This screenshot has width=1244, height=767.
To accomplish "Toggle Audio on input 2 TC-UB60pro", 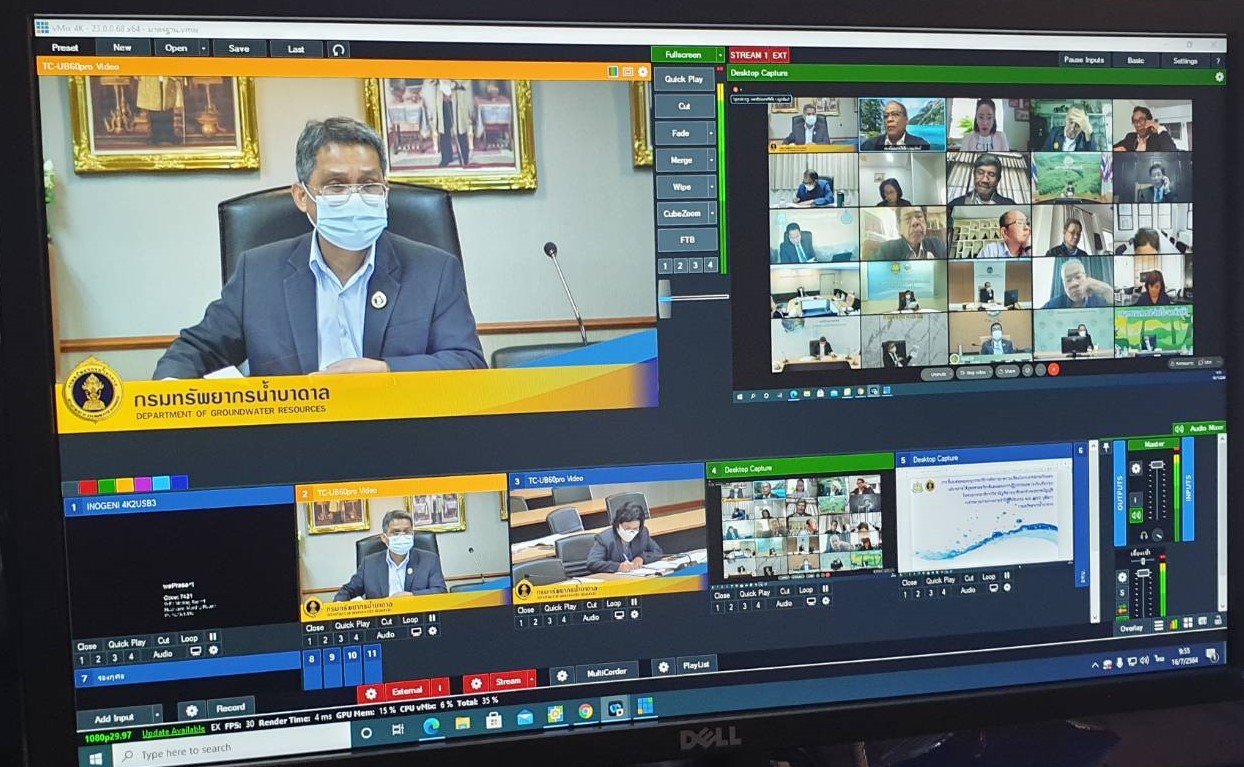I will click(385, 635).
